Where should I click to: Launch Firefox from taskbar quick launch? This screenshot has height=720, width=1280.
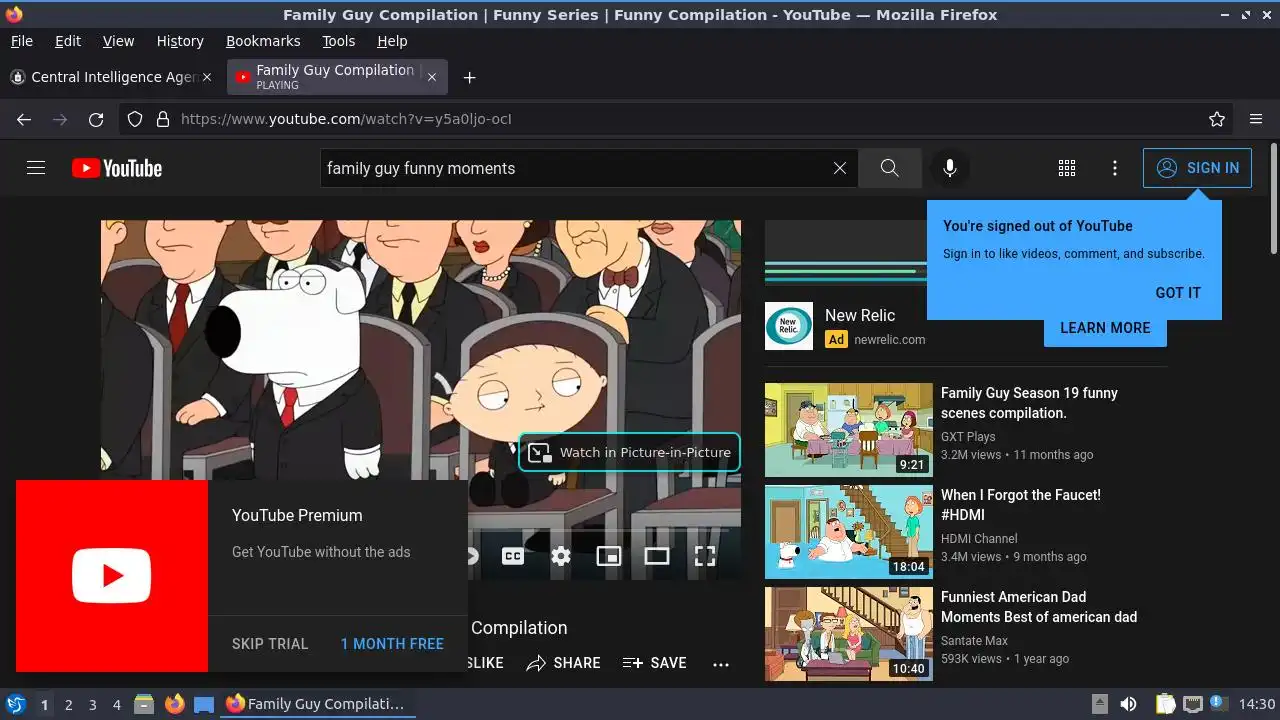(x=174, y=704)
